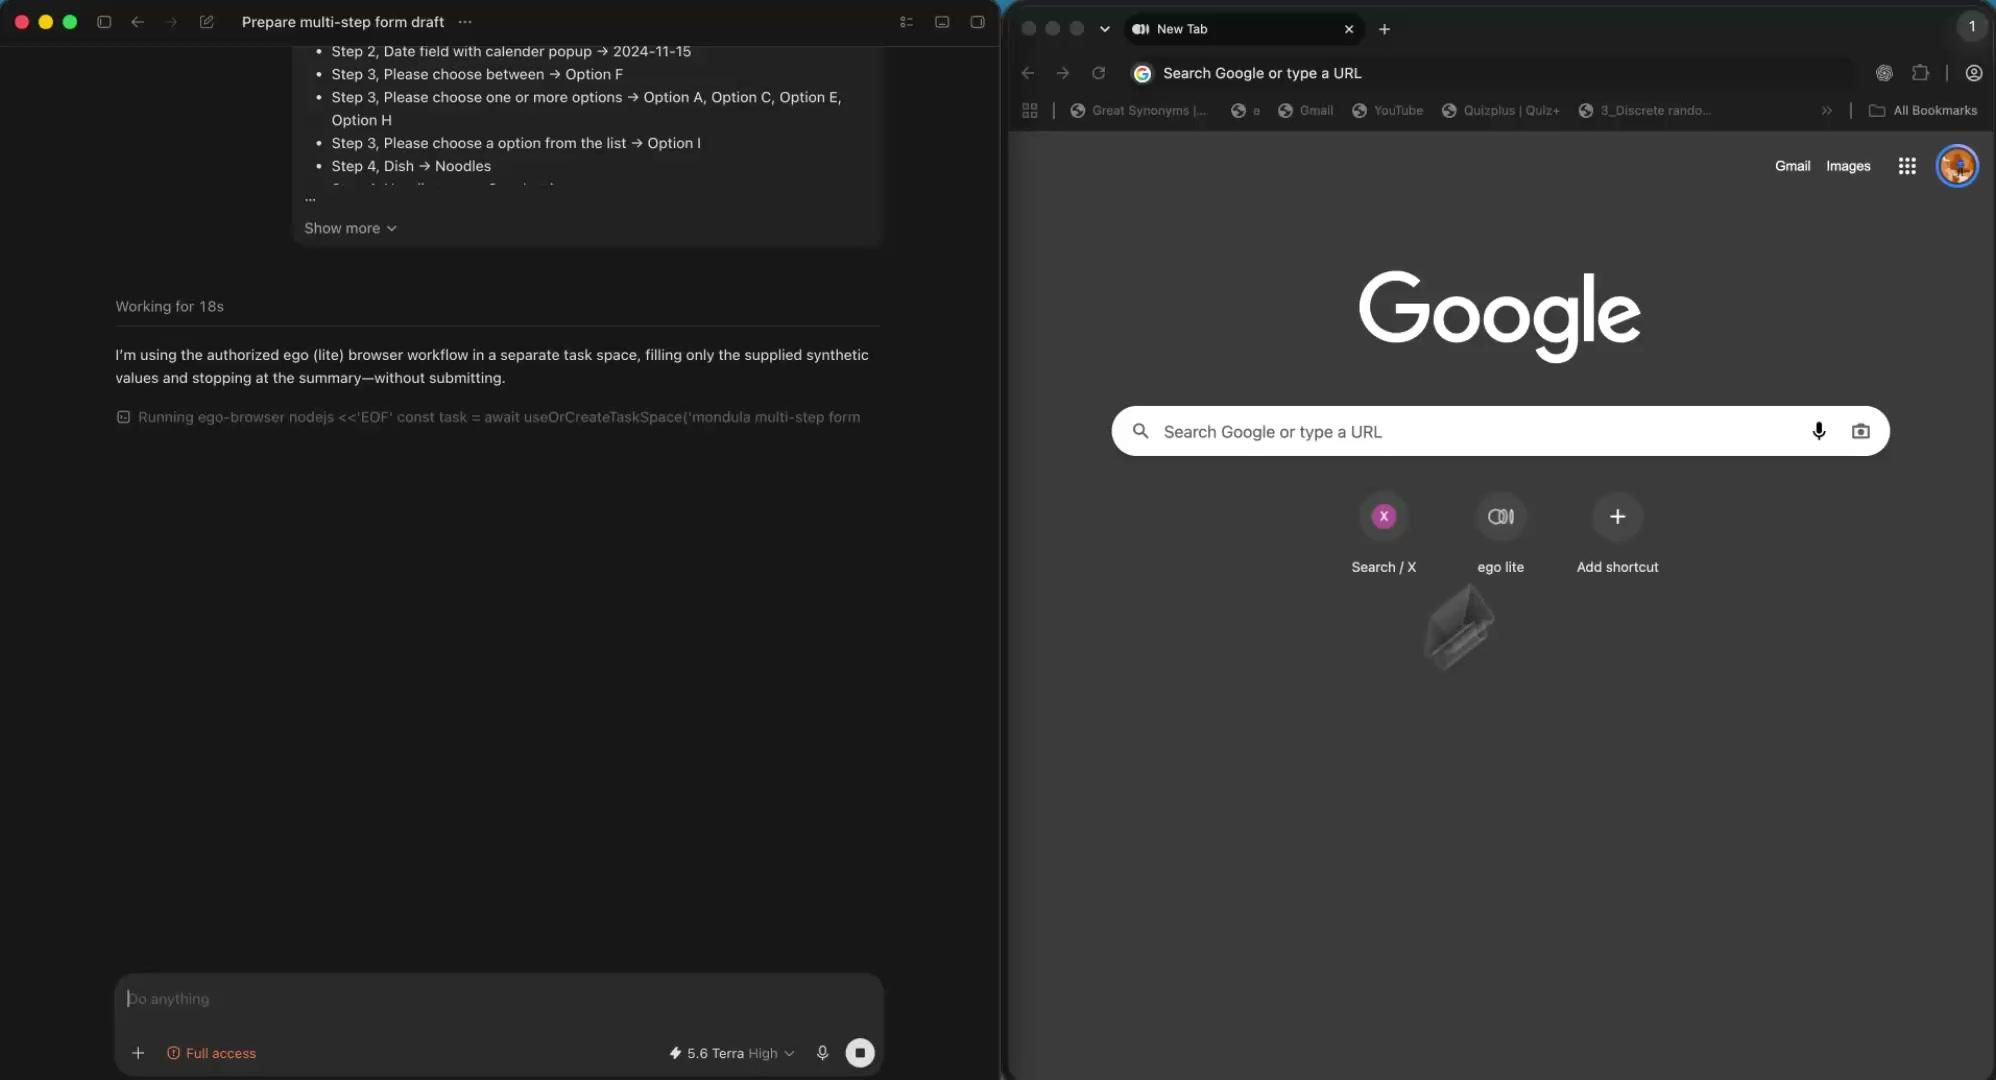Click the running ego-browser command line
This screenshot has height=1080, width=1996.
click(489, 417)
